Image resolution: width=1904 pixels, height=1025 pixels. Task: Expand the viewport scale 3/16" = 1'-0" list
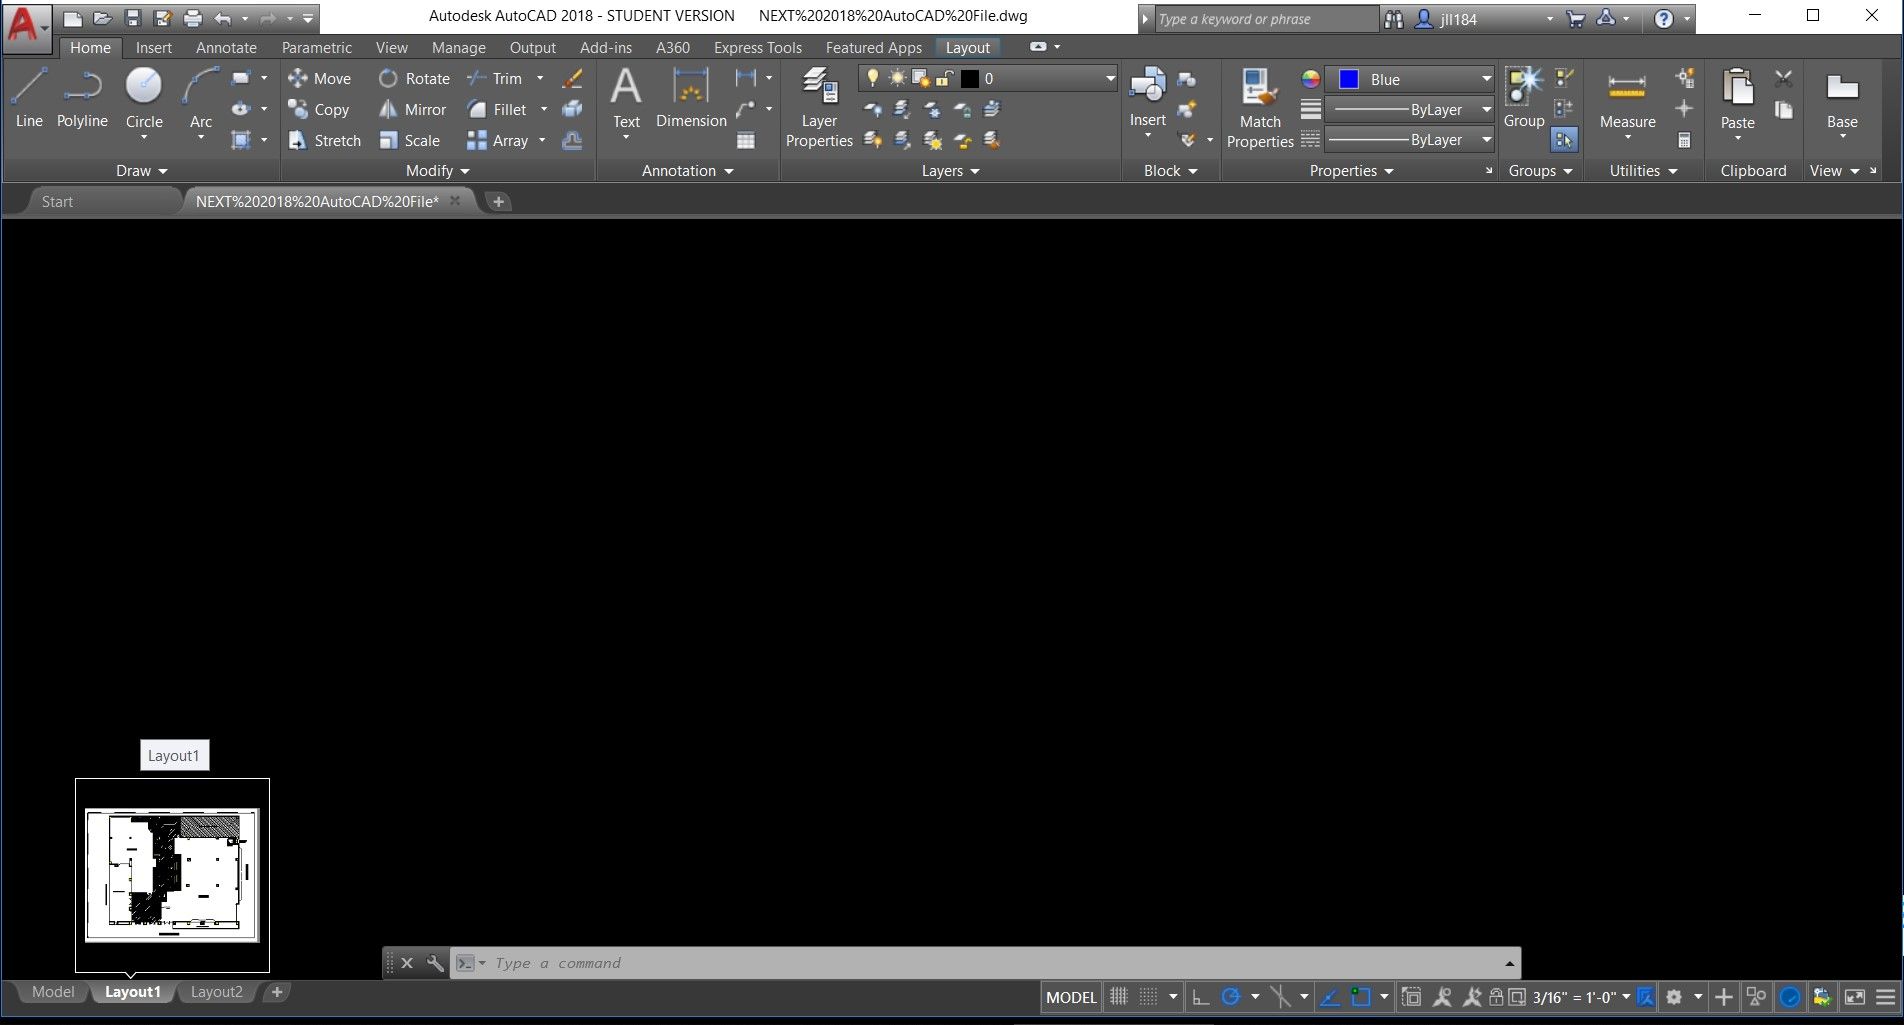pyautogui.click(x=1625, y=997)
